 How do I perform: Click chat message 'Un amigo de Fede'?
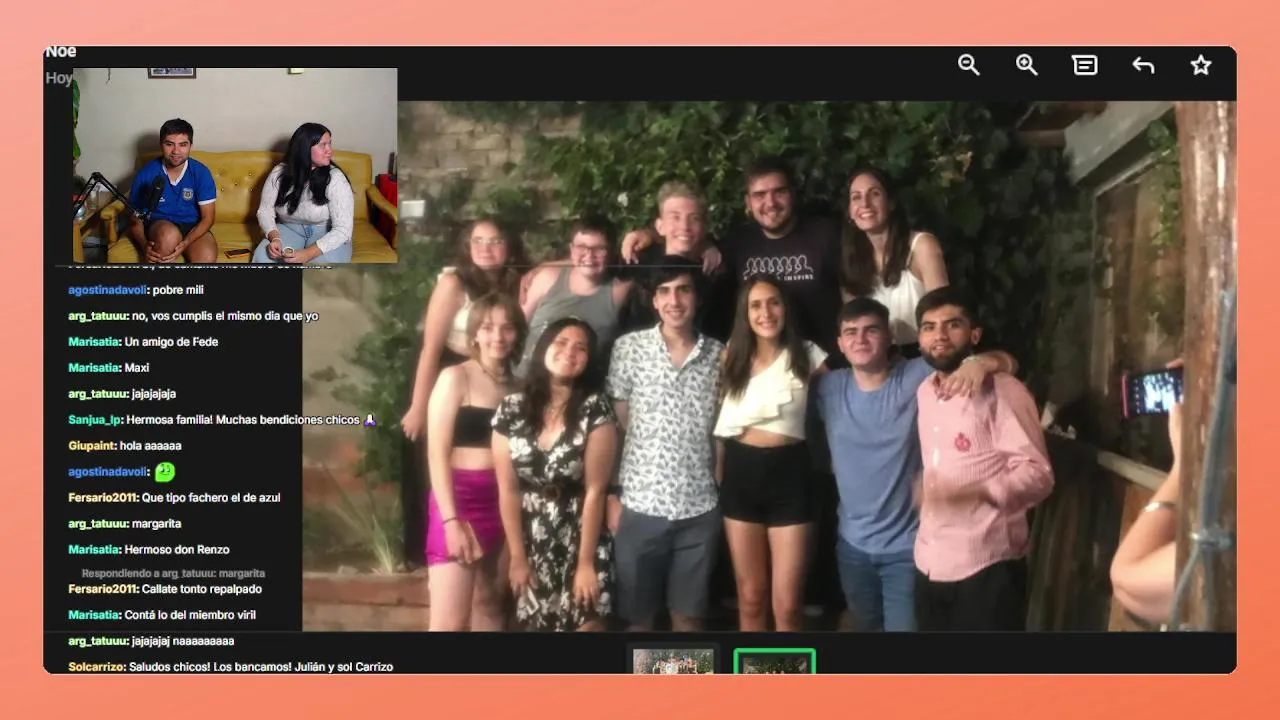pos(171,342)
